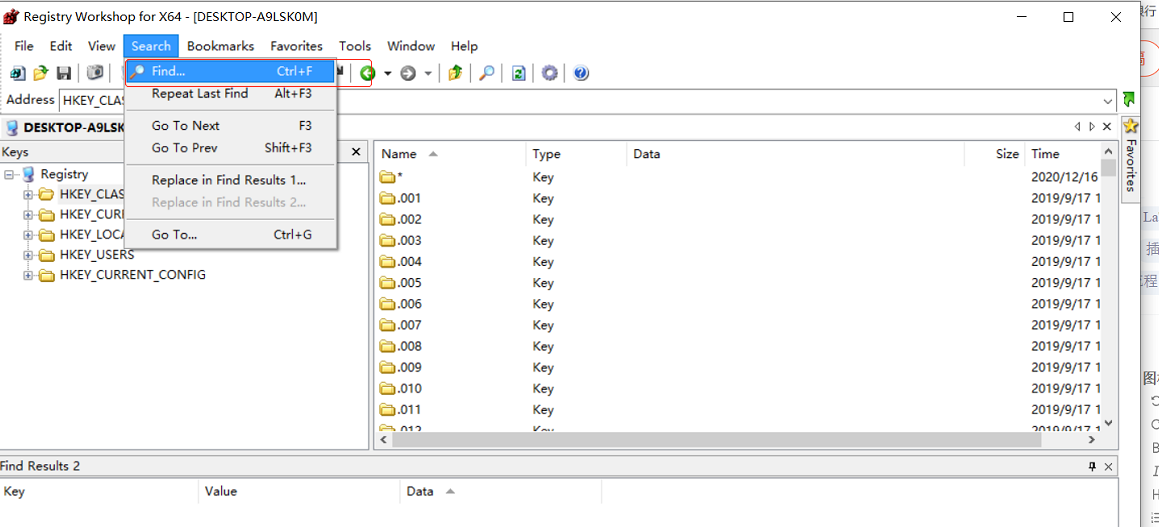Close the Find Results 2 panel
Image resolution: width=1159 pixels, height=527 pixels.
click(1108, 466)
